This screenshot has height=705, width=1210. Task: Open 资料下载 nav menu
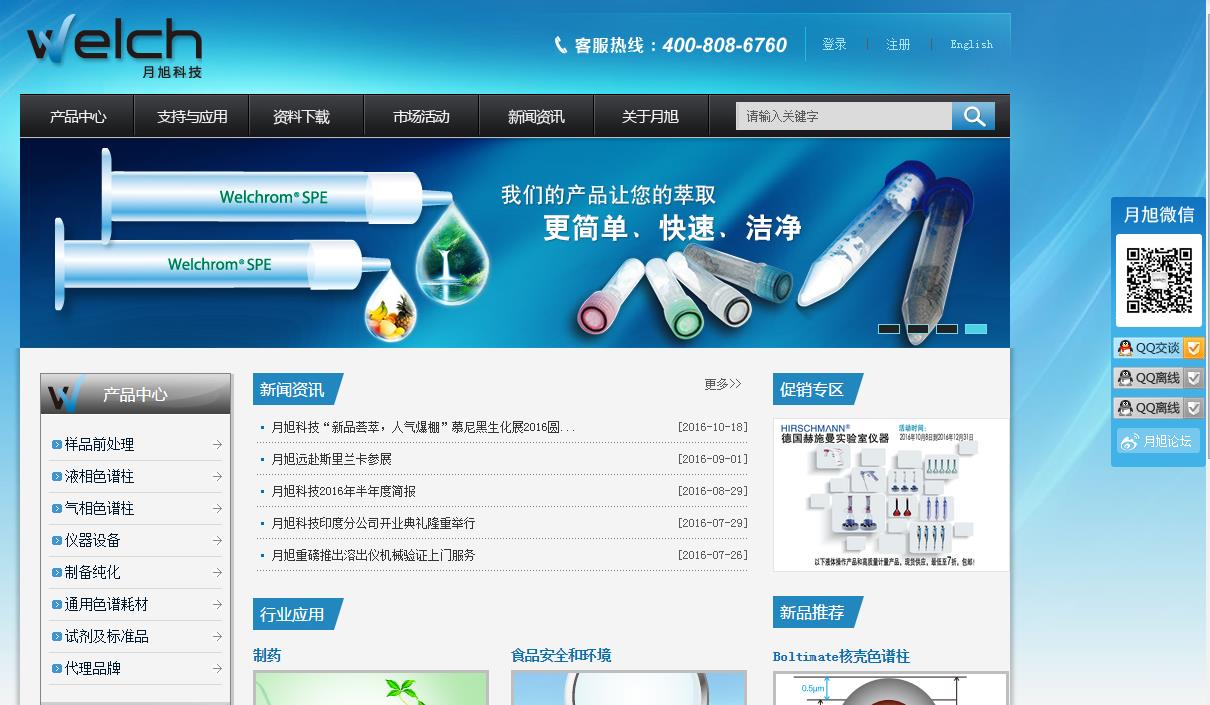click(x=301, y=117)
